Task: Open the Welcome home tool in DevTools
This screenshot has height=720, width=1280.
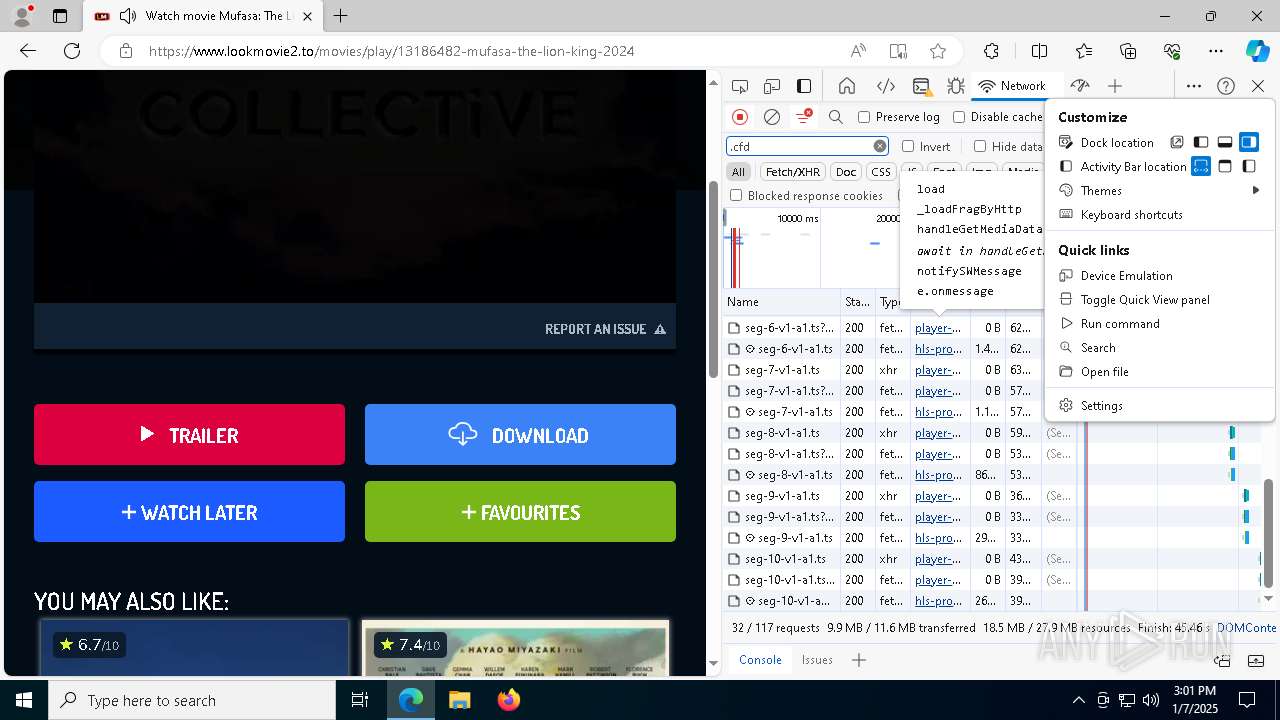Action: click(847, 86)
